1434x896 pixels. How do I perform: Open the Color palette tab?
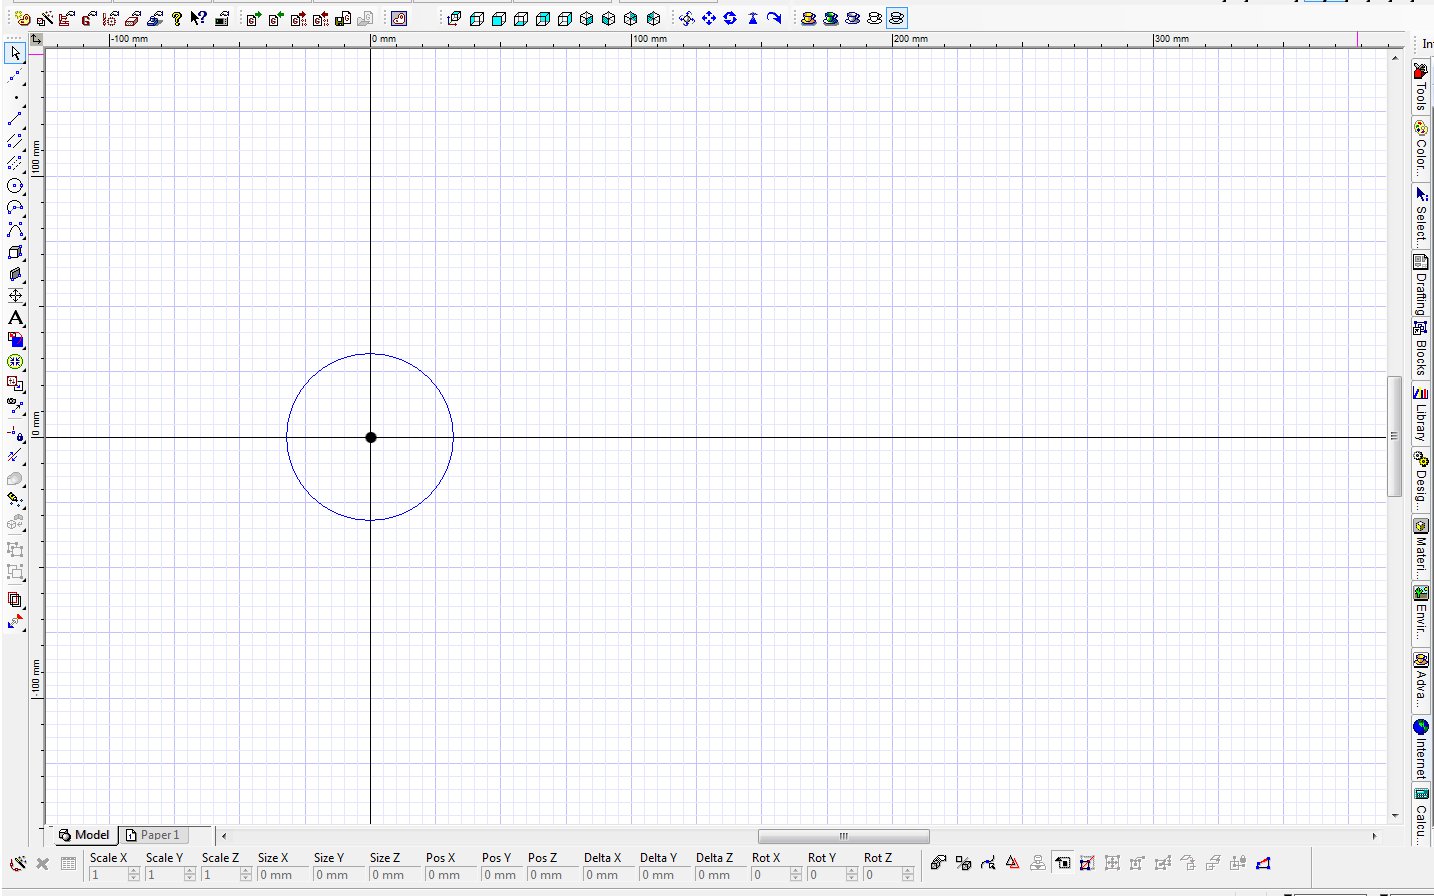1421,149
